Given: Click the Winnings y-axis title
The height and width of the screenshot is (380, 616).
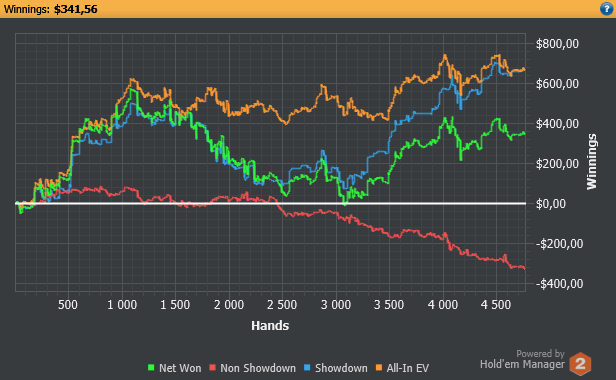Looking at the screenshot, I should point(592,162).
